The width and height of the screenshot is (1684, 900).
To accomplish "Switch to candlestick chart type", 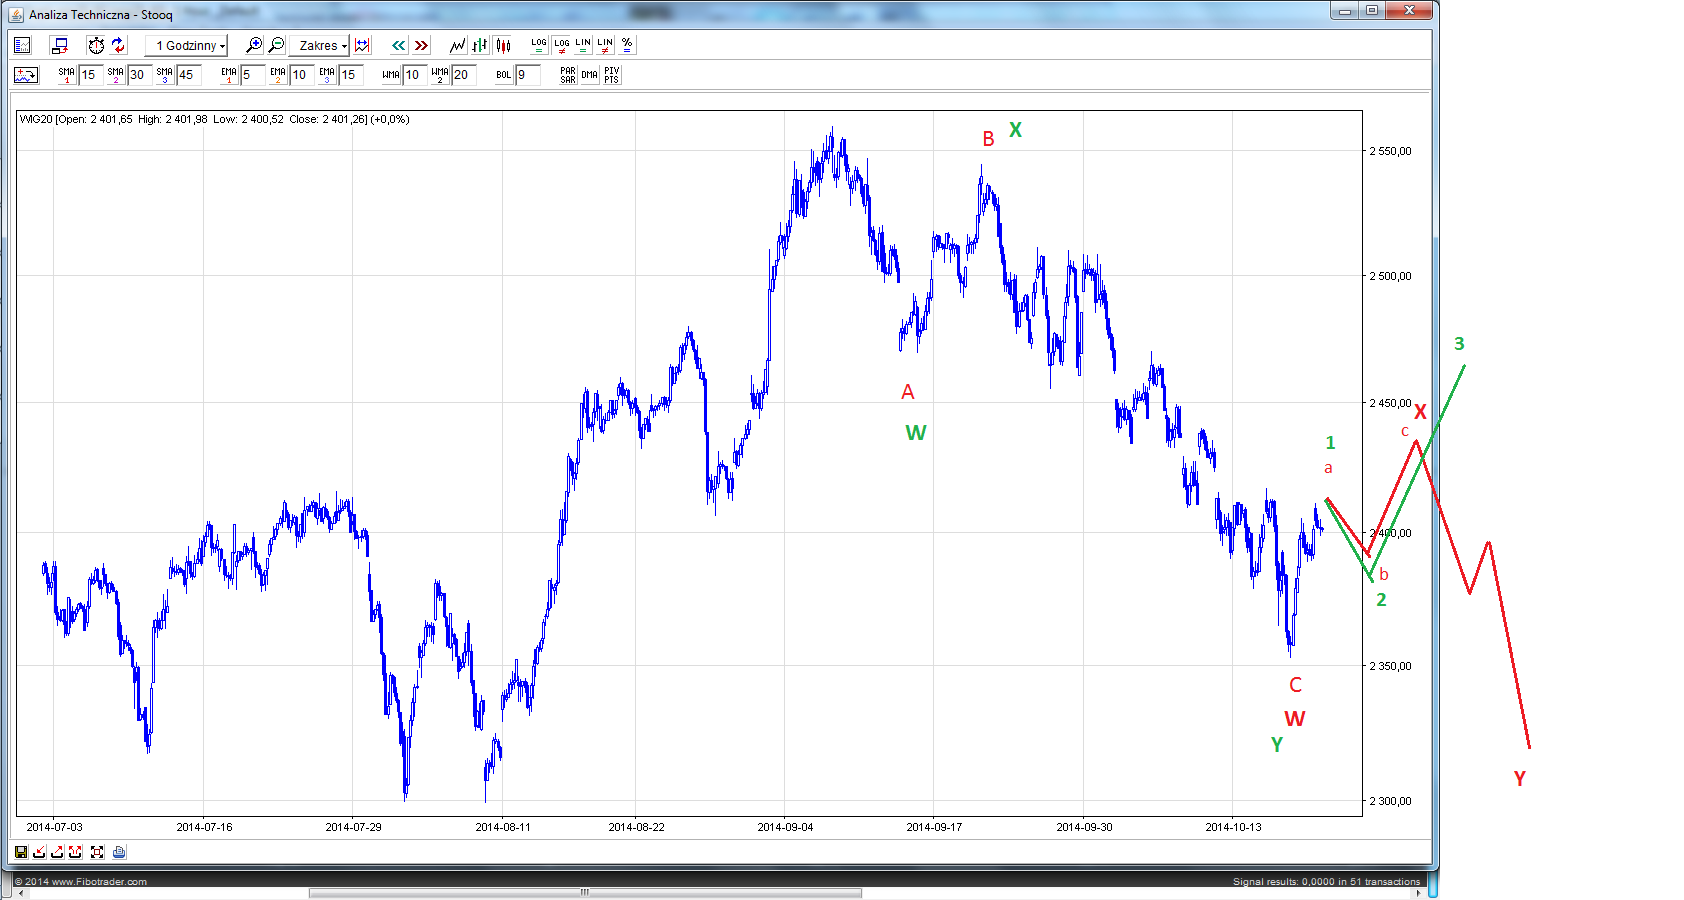I will (503, 45).
